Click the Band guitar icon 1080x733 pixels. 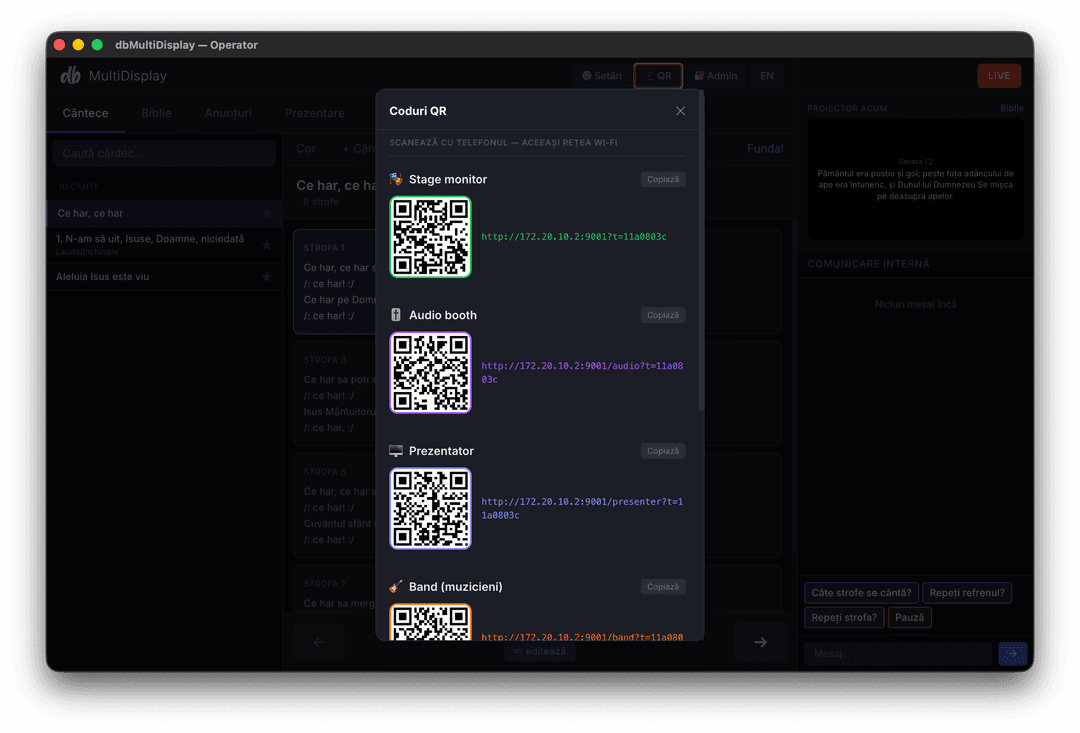[396, 586]
